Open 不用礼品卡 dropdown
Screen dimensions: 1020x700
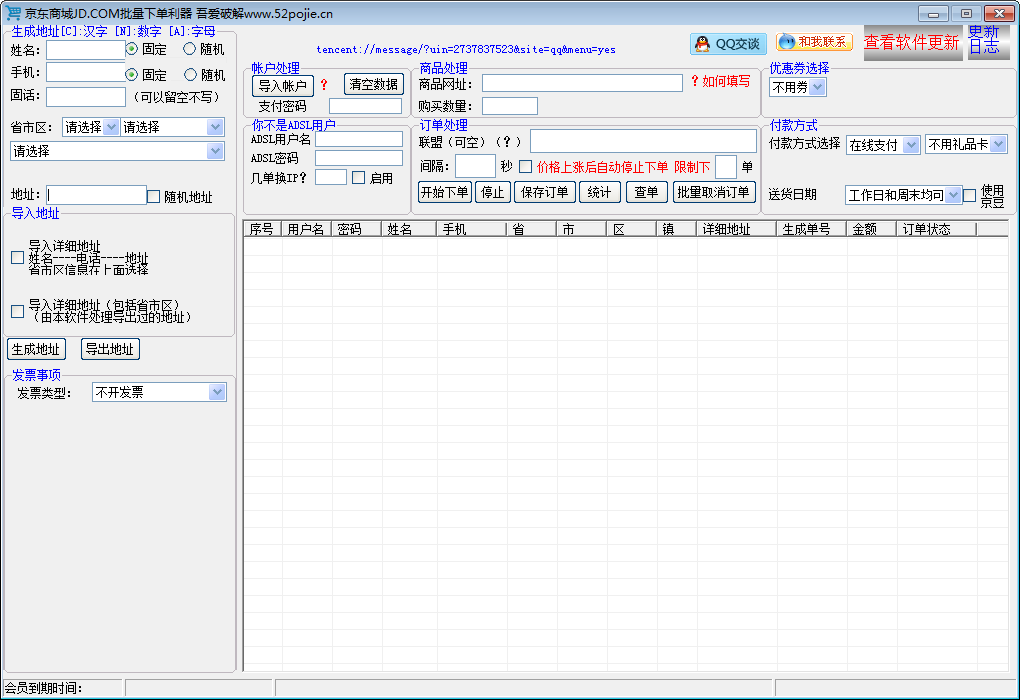point(967,144)
